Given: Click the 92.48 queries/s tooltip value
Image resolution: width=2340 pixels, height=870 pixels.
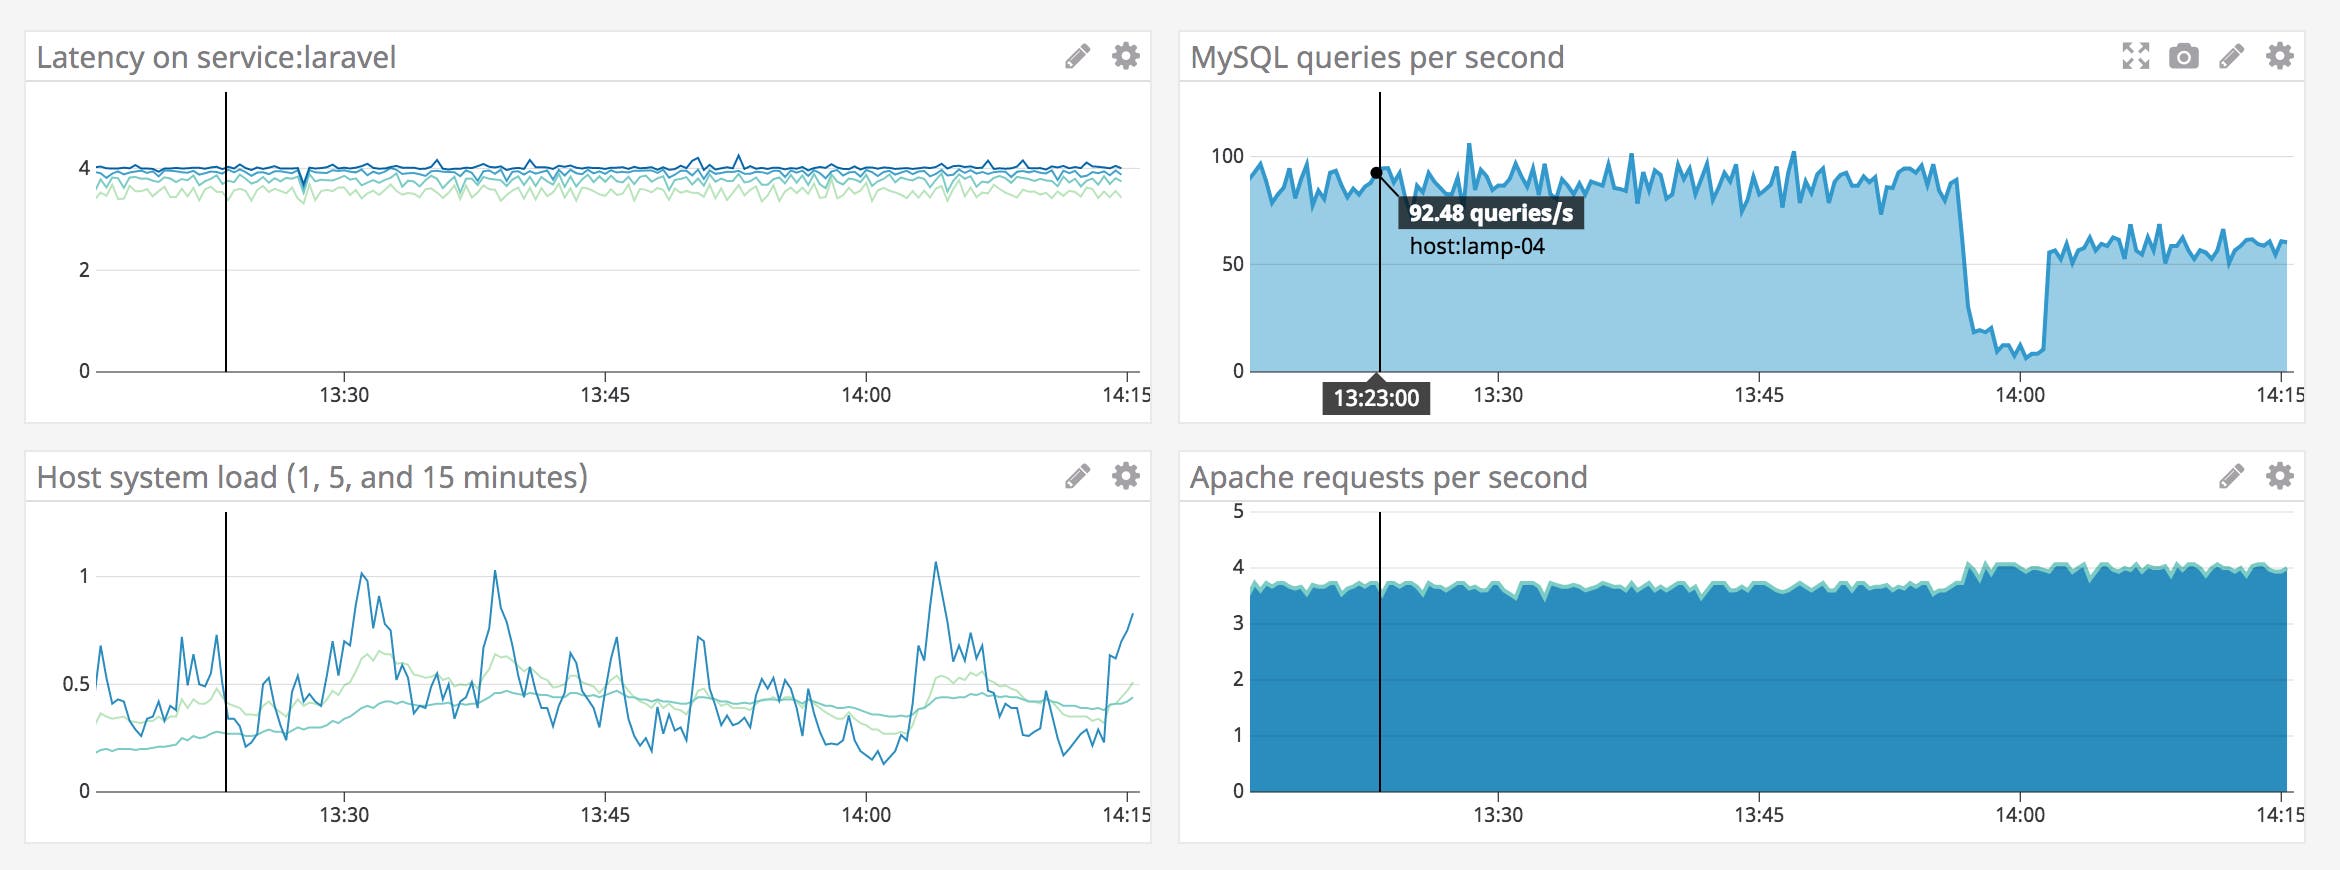Looking at the screenshot, I should 1491,211.
